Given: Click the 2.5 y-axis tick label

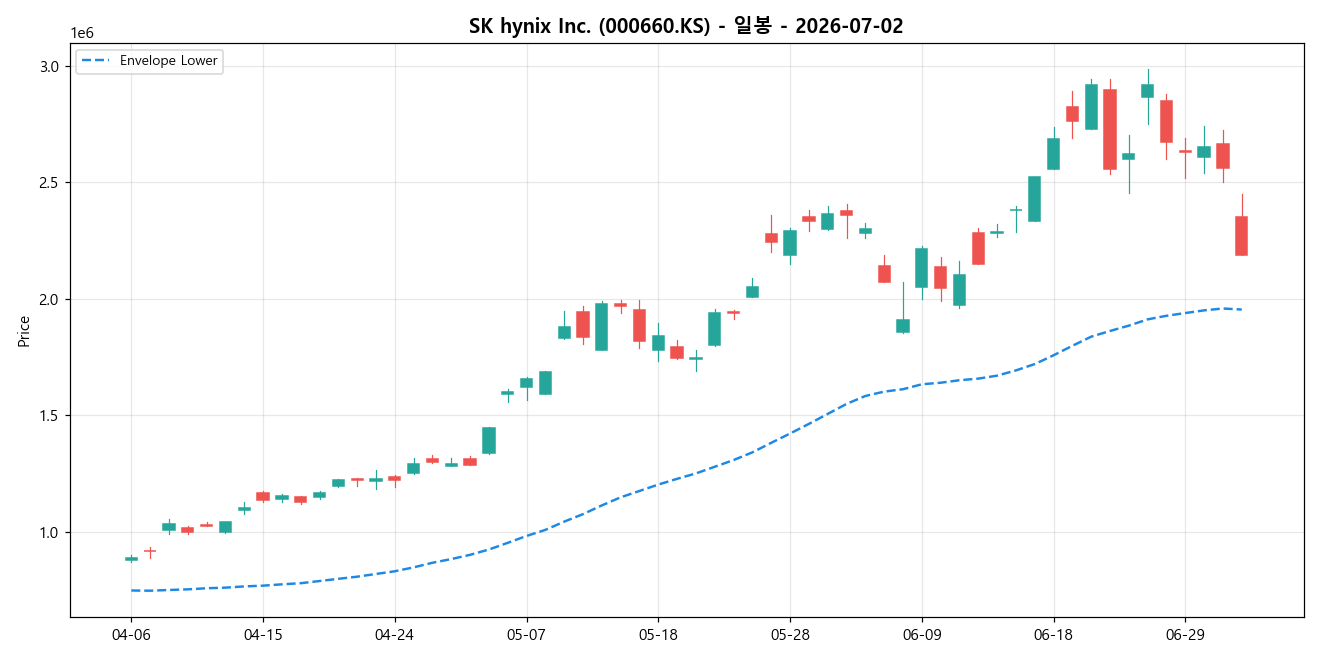Looking at the screenshot, I should pos(51,183).
